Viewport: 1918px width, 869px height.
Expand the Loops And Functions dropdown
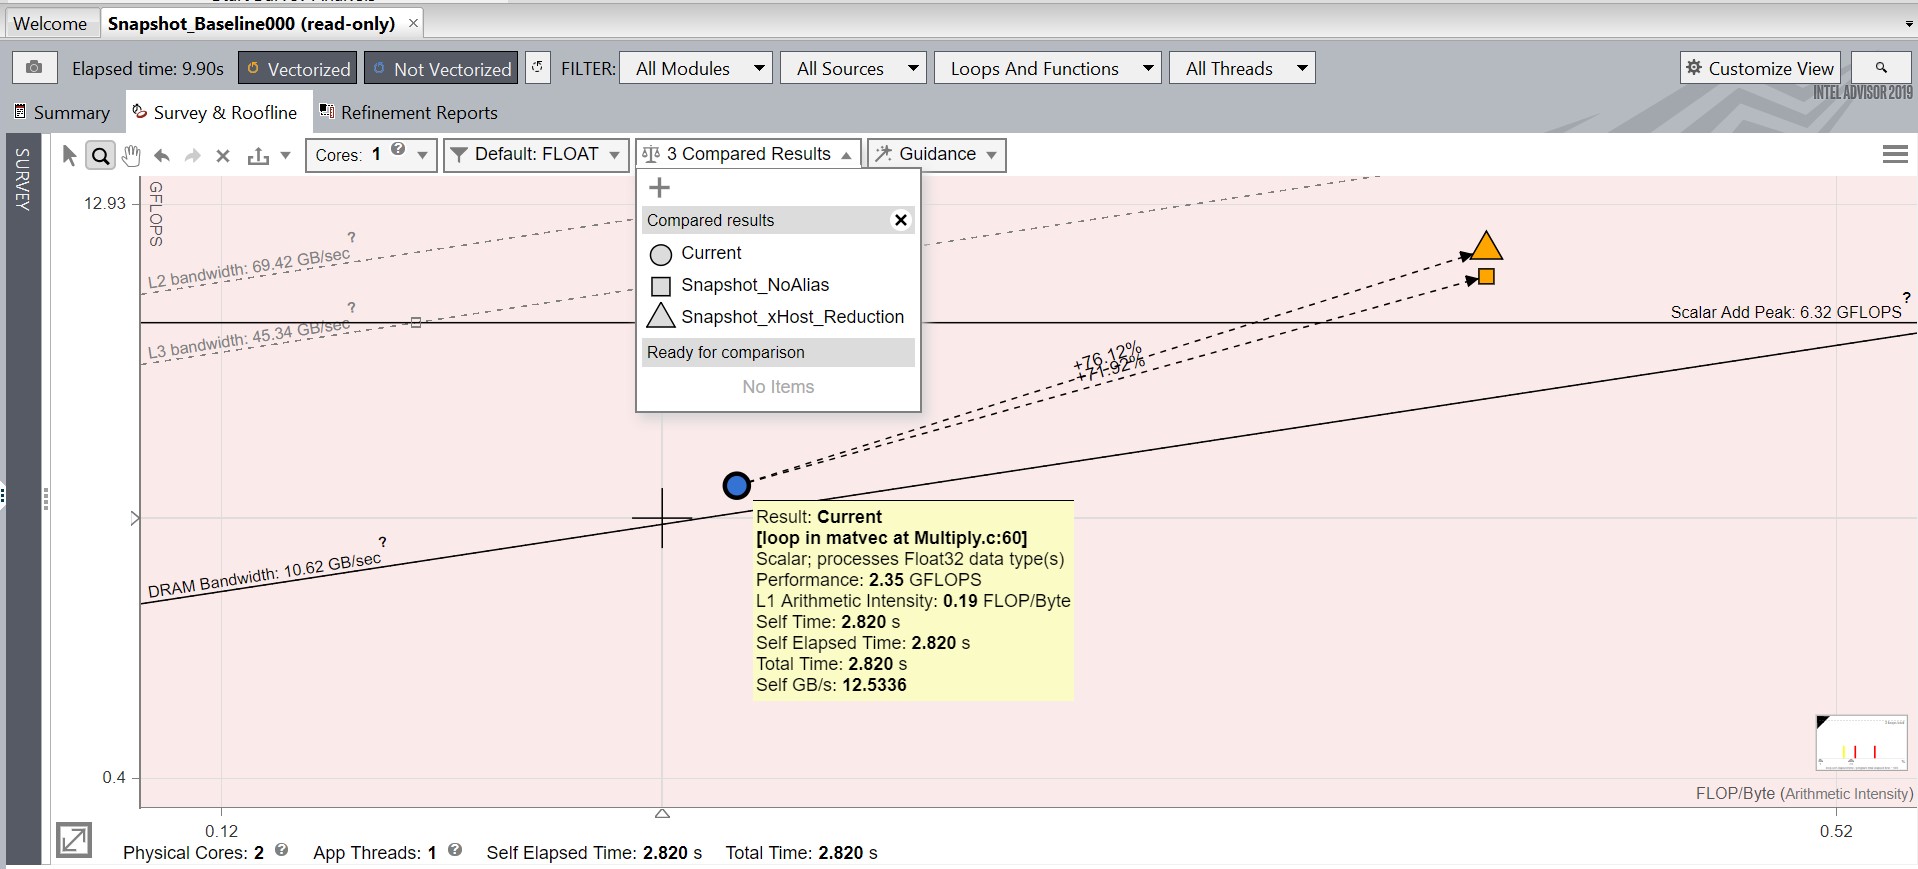1047,68
